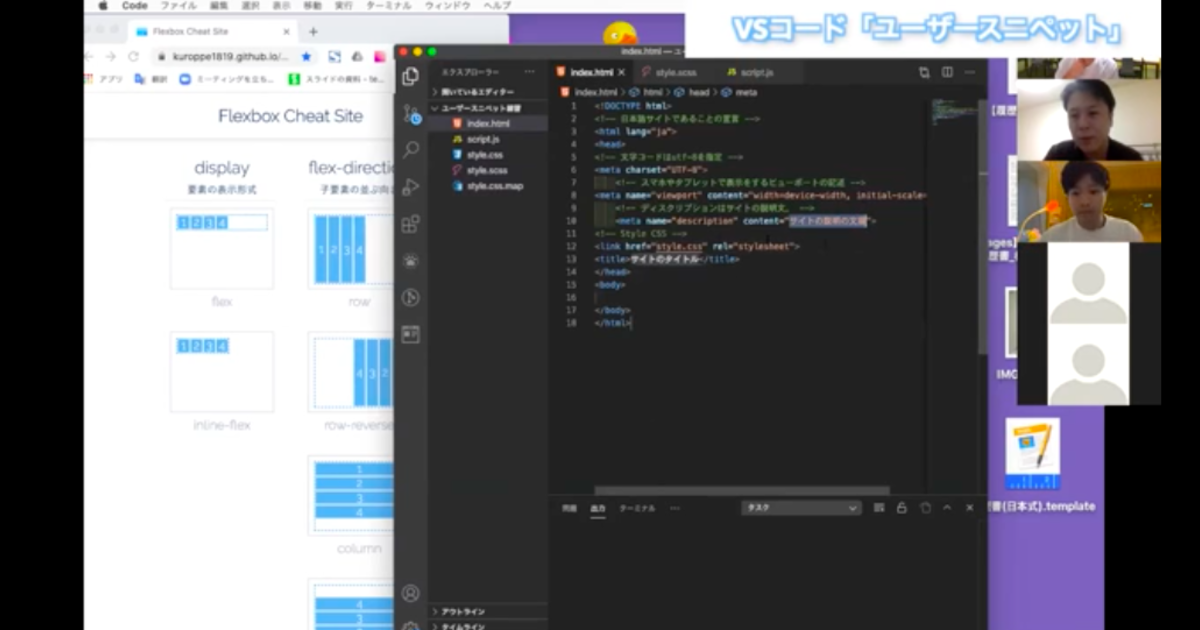Collapse the ユーザースニペット folder section
The width and height of the screenshot is (1200, 630).
[x=489, y=108]
